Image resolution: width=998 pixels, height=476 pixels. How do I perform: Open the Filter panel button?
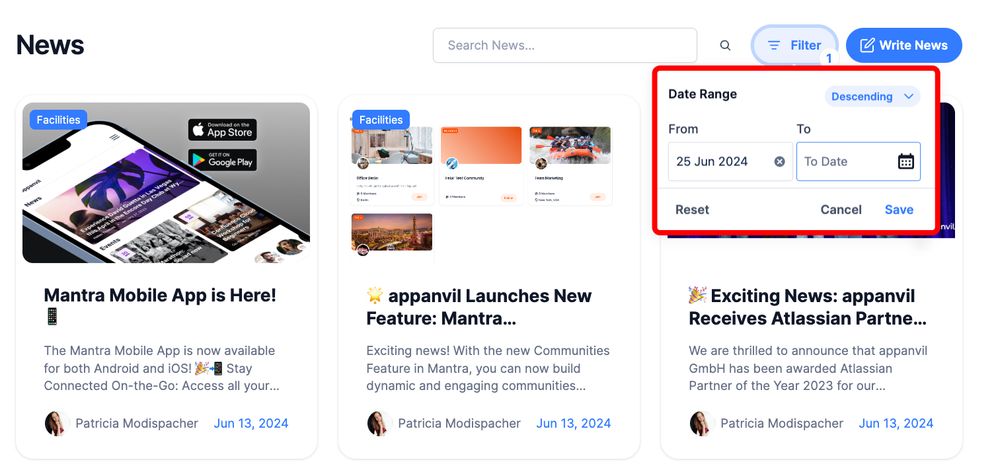tap(794, 45)
